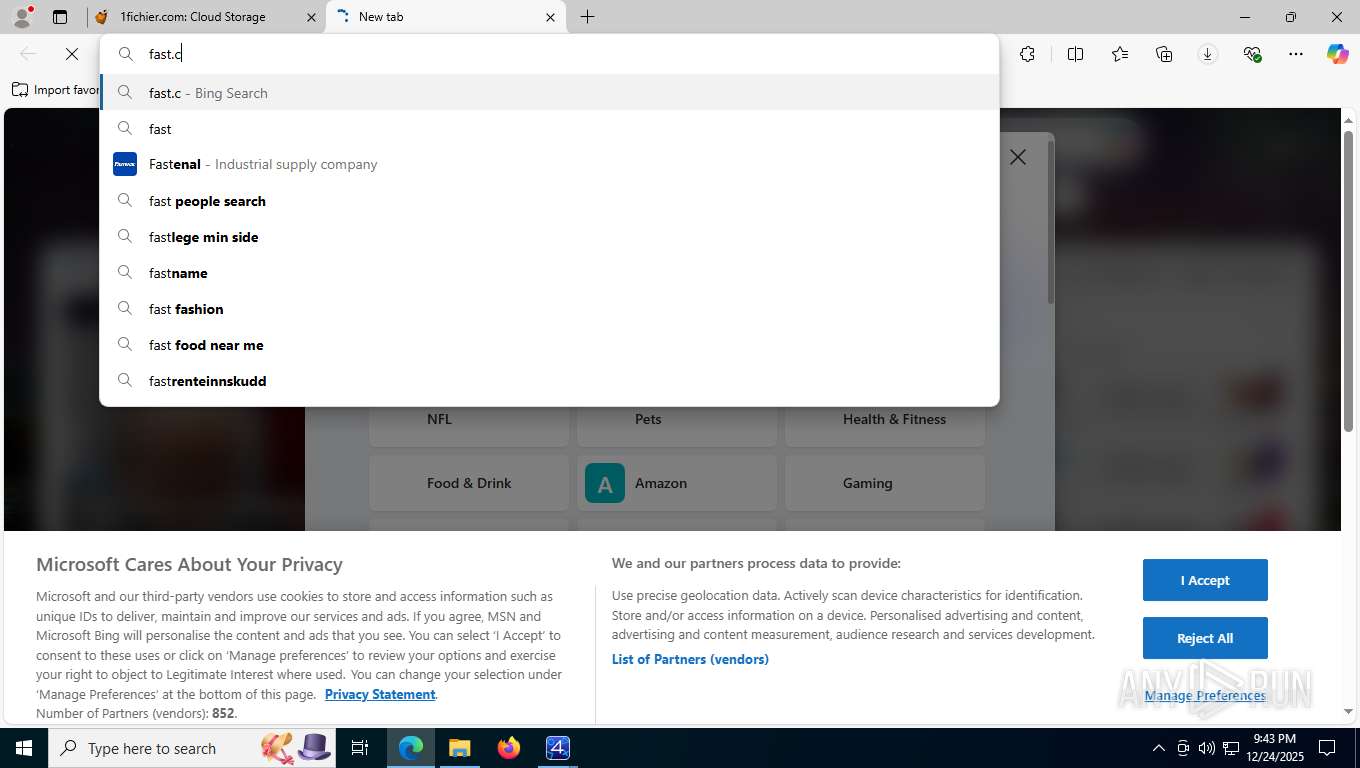1360x768 pixels.
Task: Open the Meet Now tray icon
Action: coord(1183,748)
